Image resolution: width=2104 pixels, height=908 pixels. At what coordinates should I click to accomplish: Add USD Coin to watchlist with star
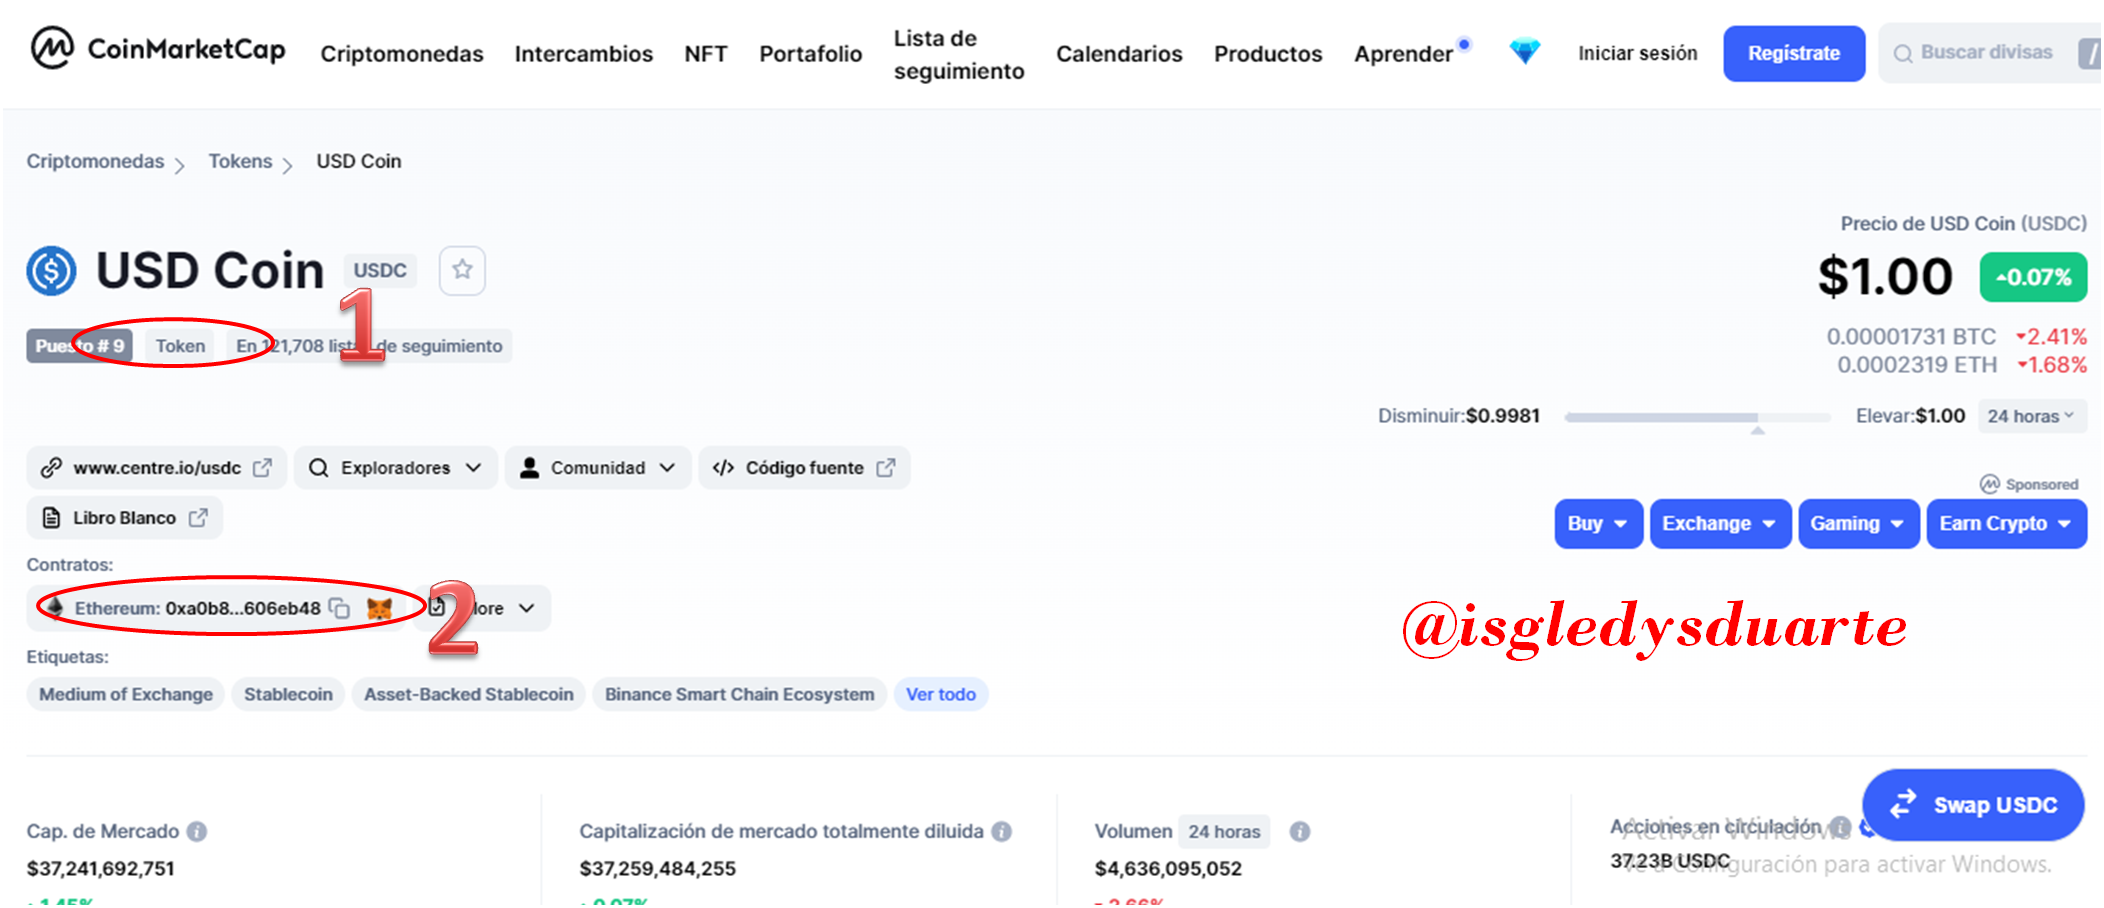point(462,270)
